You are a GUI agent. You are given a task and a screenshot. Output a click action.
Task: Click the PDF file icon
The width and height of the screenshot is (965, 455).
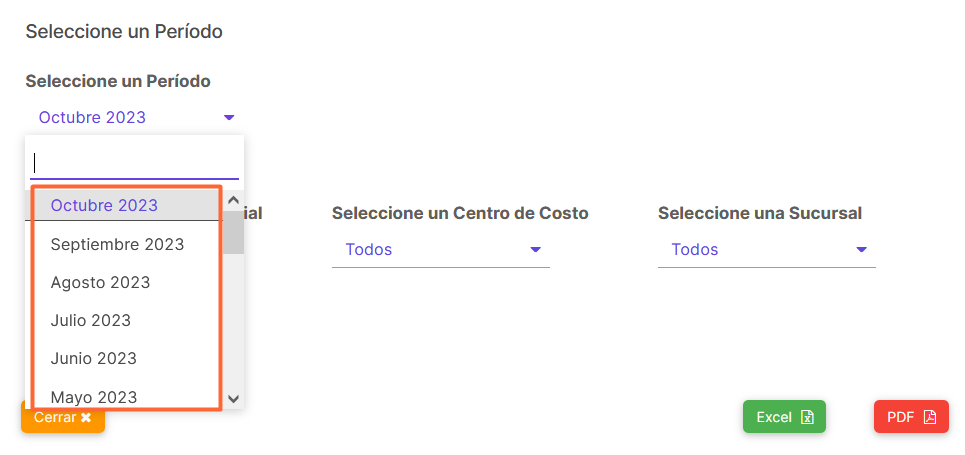point(929,417)
